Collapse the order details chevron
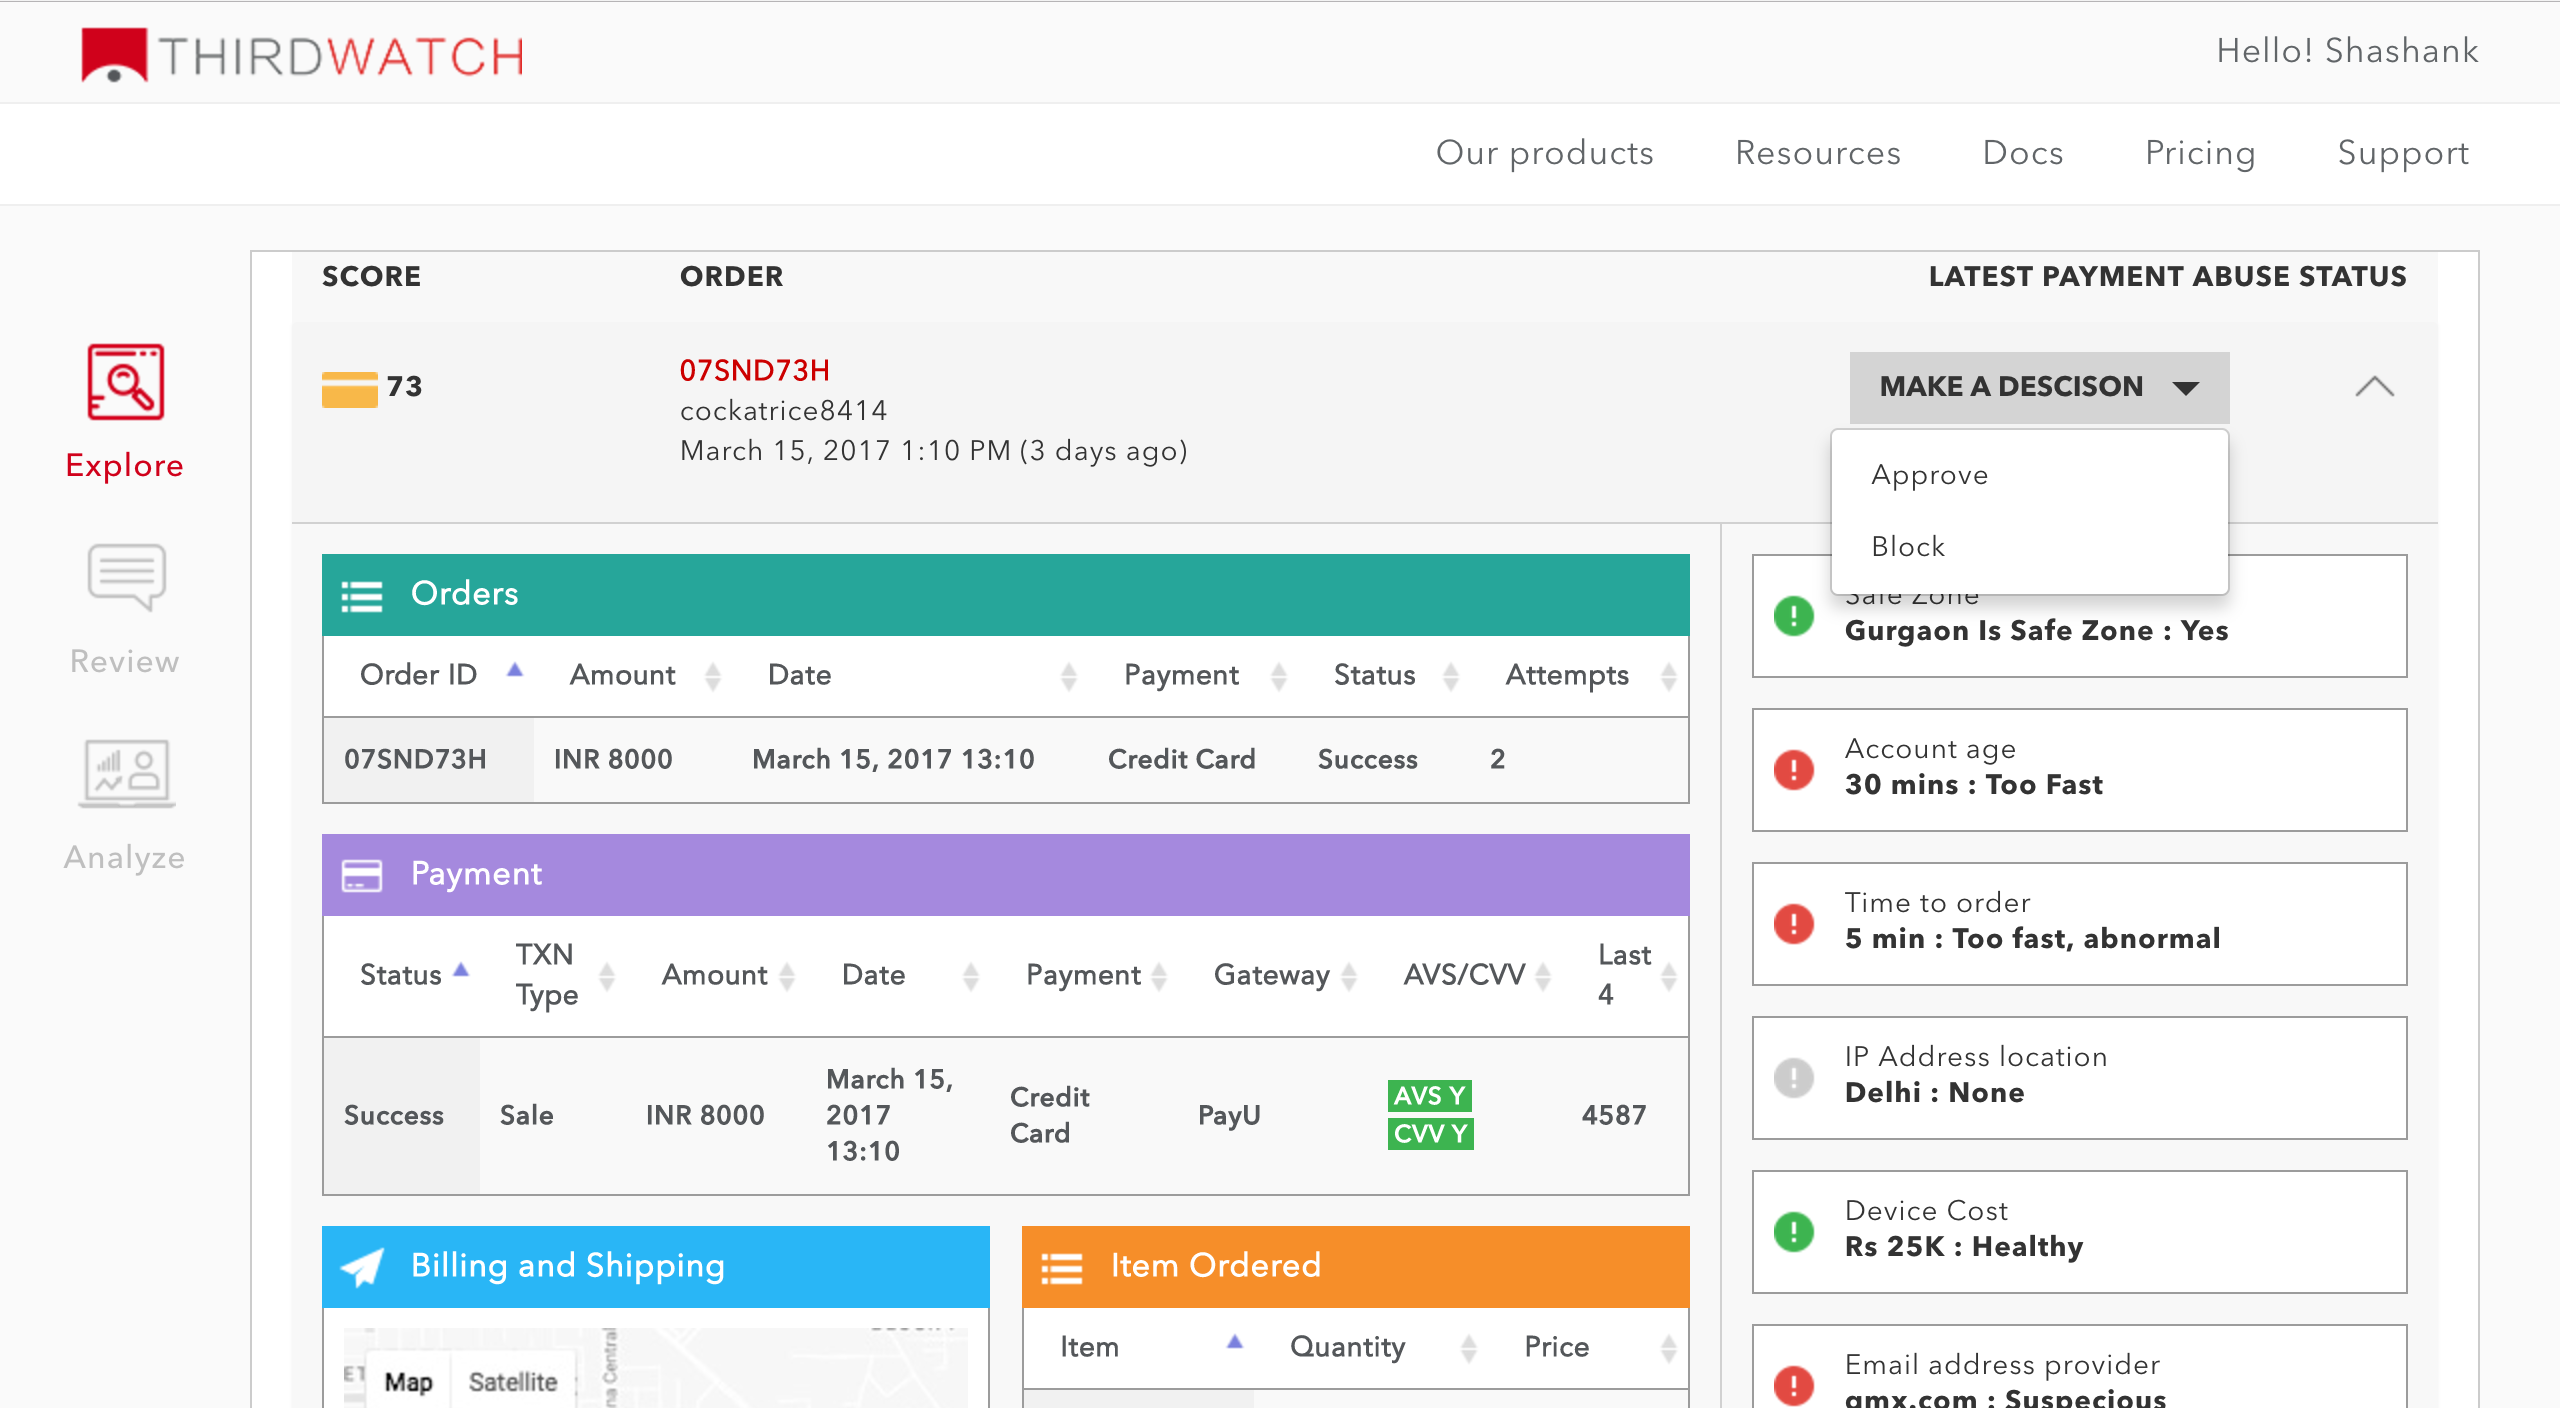The image size is (2560, 1408). 2374,387
